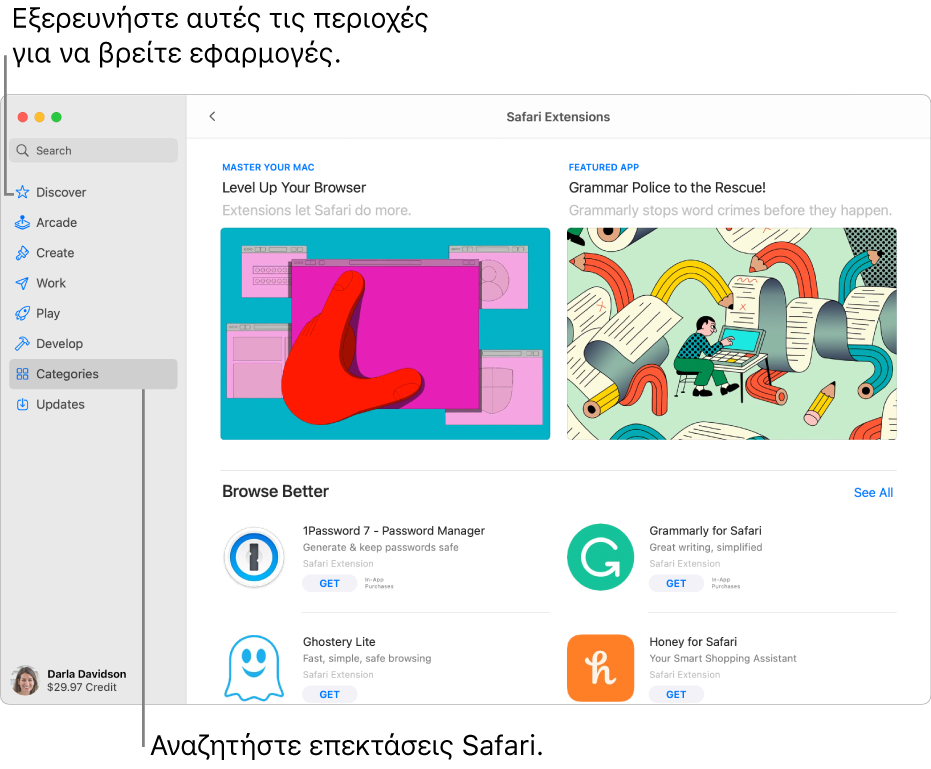Open the Arcade section
The height and width of the screenshot is (769, 931).
coord(93,222)
